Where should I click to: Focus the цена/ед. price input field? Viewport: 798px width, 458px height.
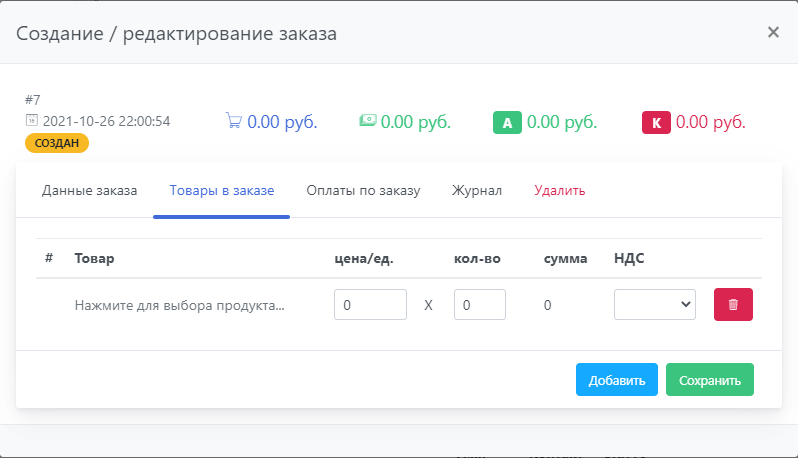370,305
